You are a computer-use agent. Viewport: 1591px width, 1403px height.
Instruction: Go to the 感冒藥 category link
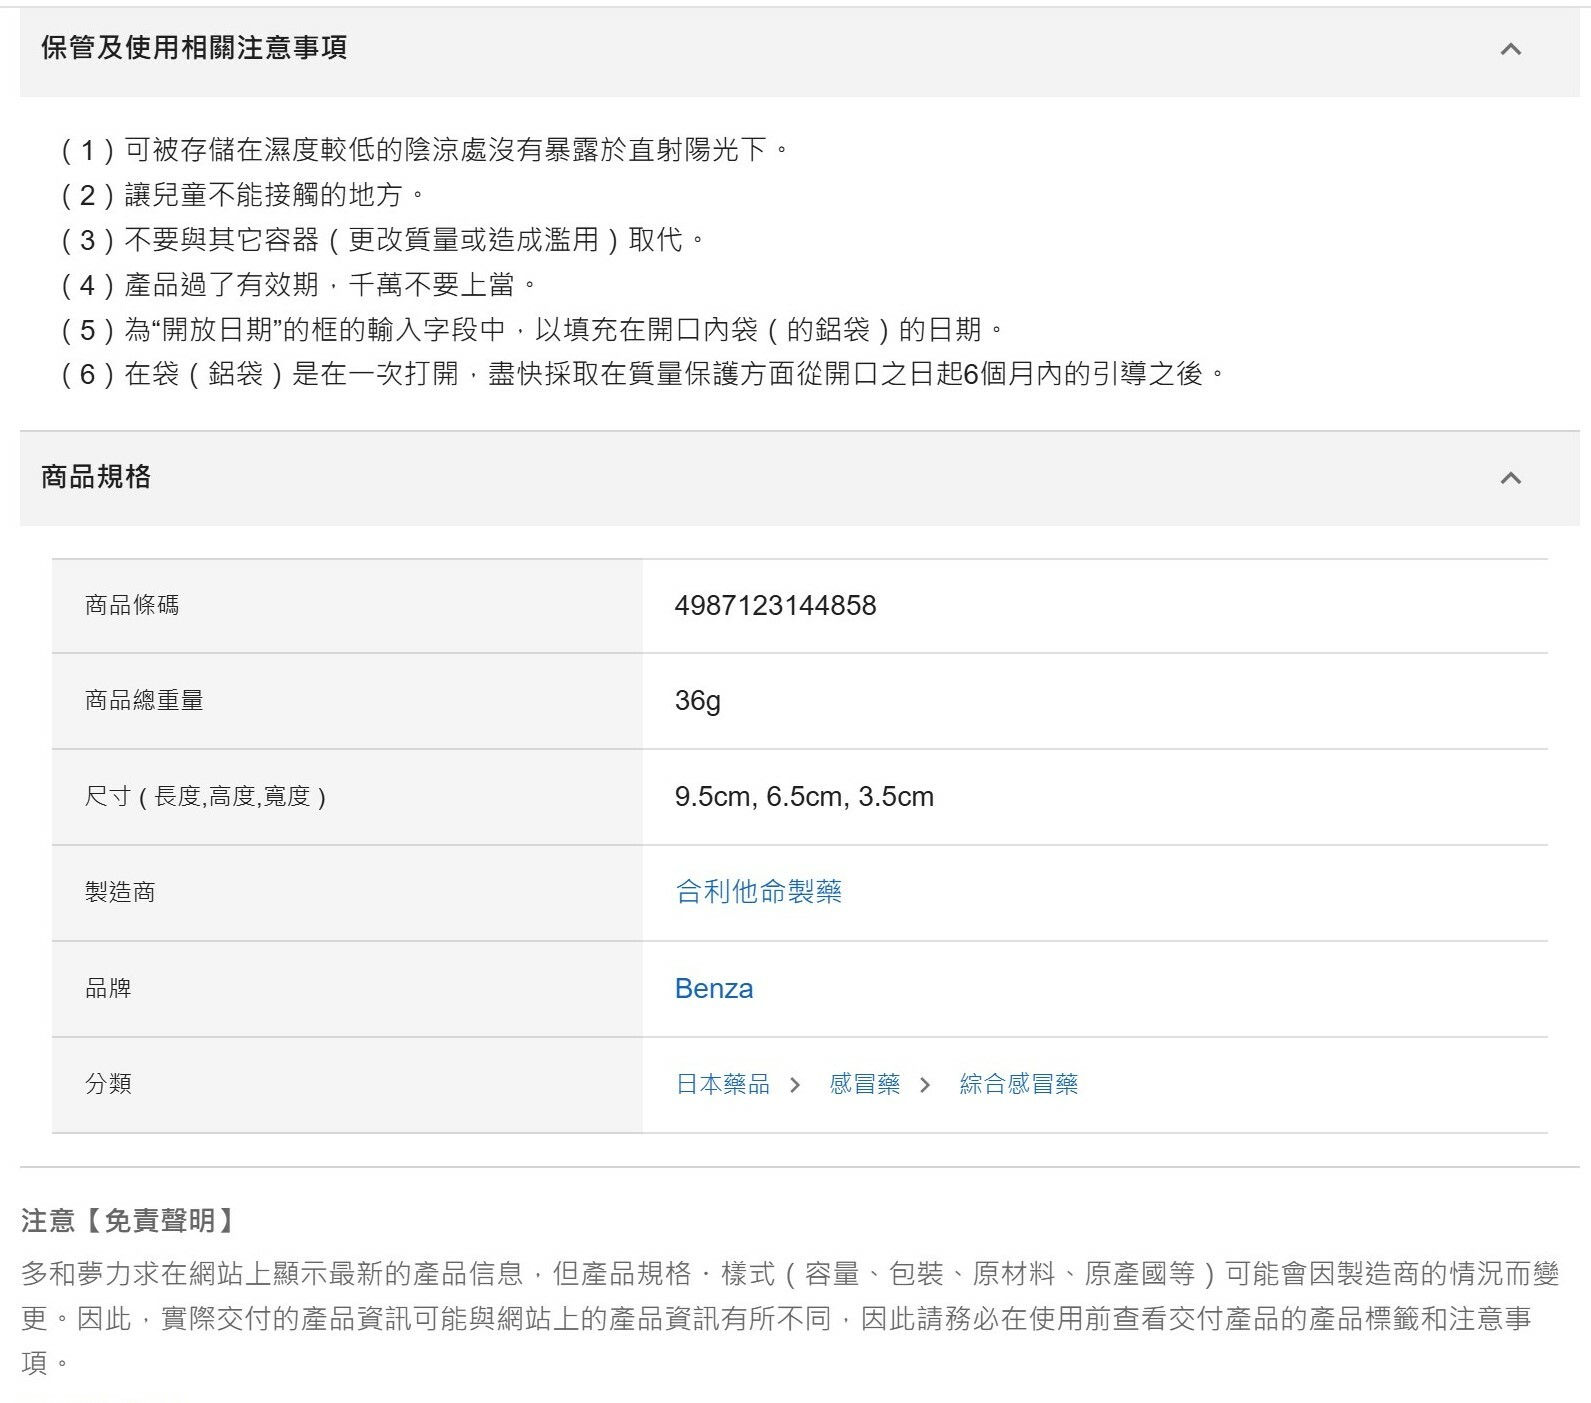[x=864, y=1084]
